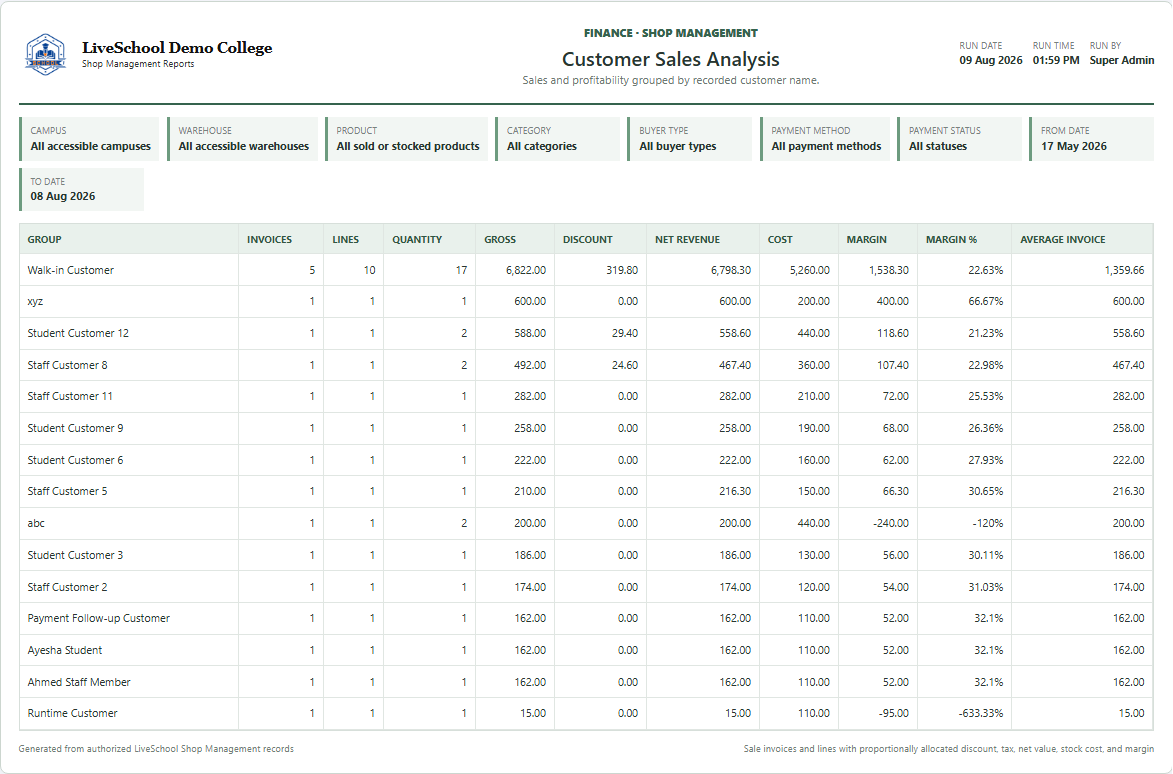1173x774 pixels.
Task: Select the 'Walk-in Customer' row name
Action: tap(70, 271)
